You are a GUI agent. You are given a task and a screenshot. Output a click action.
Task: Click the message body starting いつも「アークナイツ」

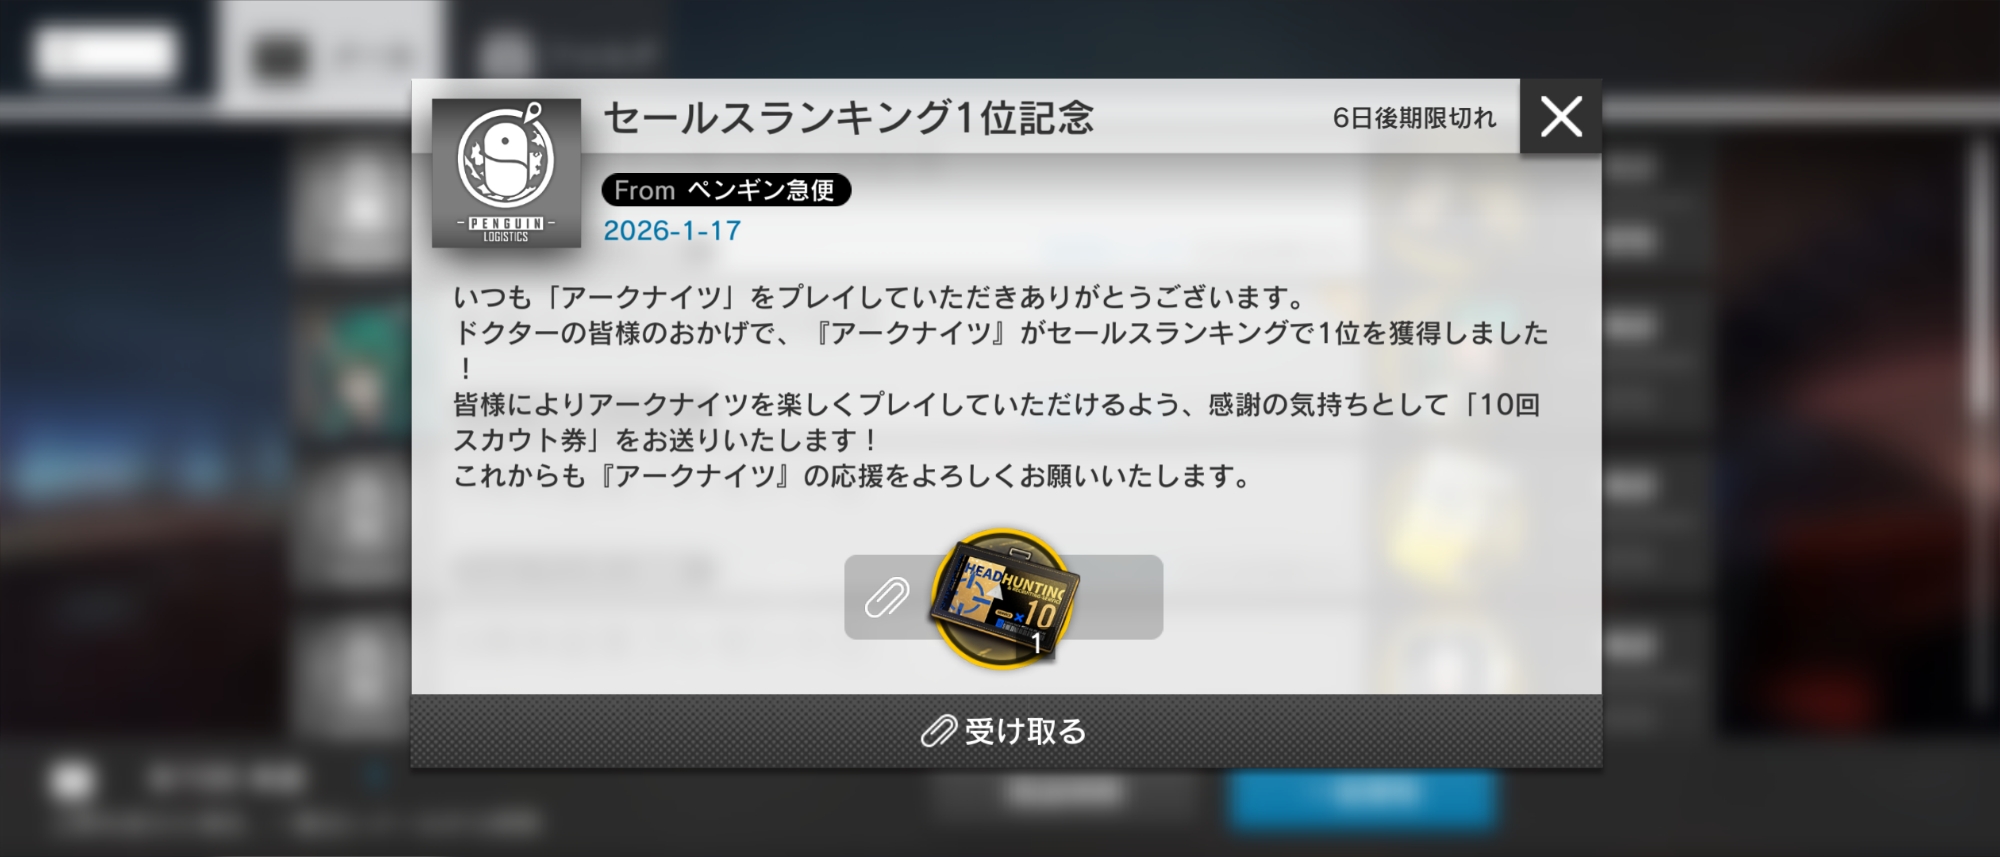click(1000, 386)
